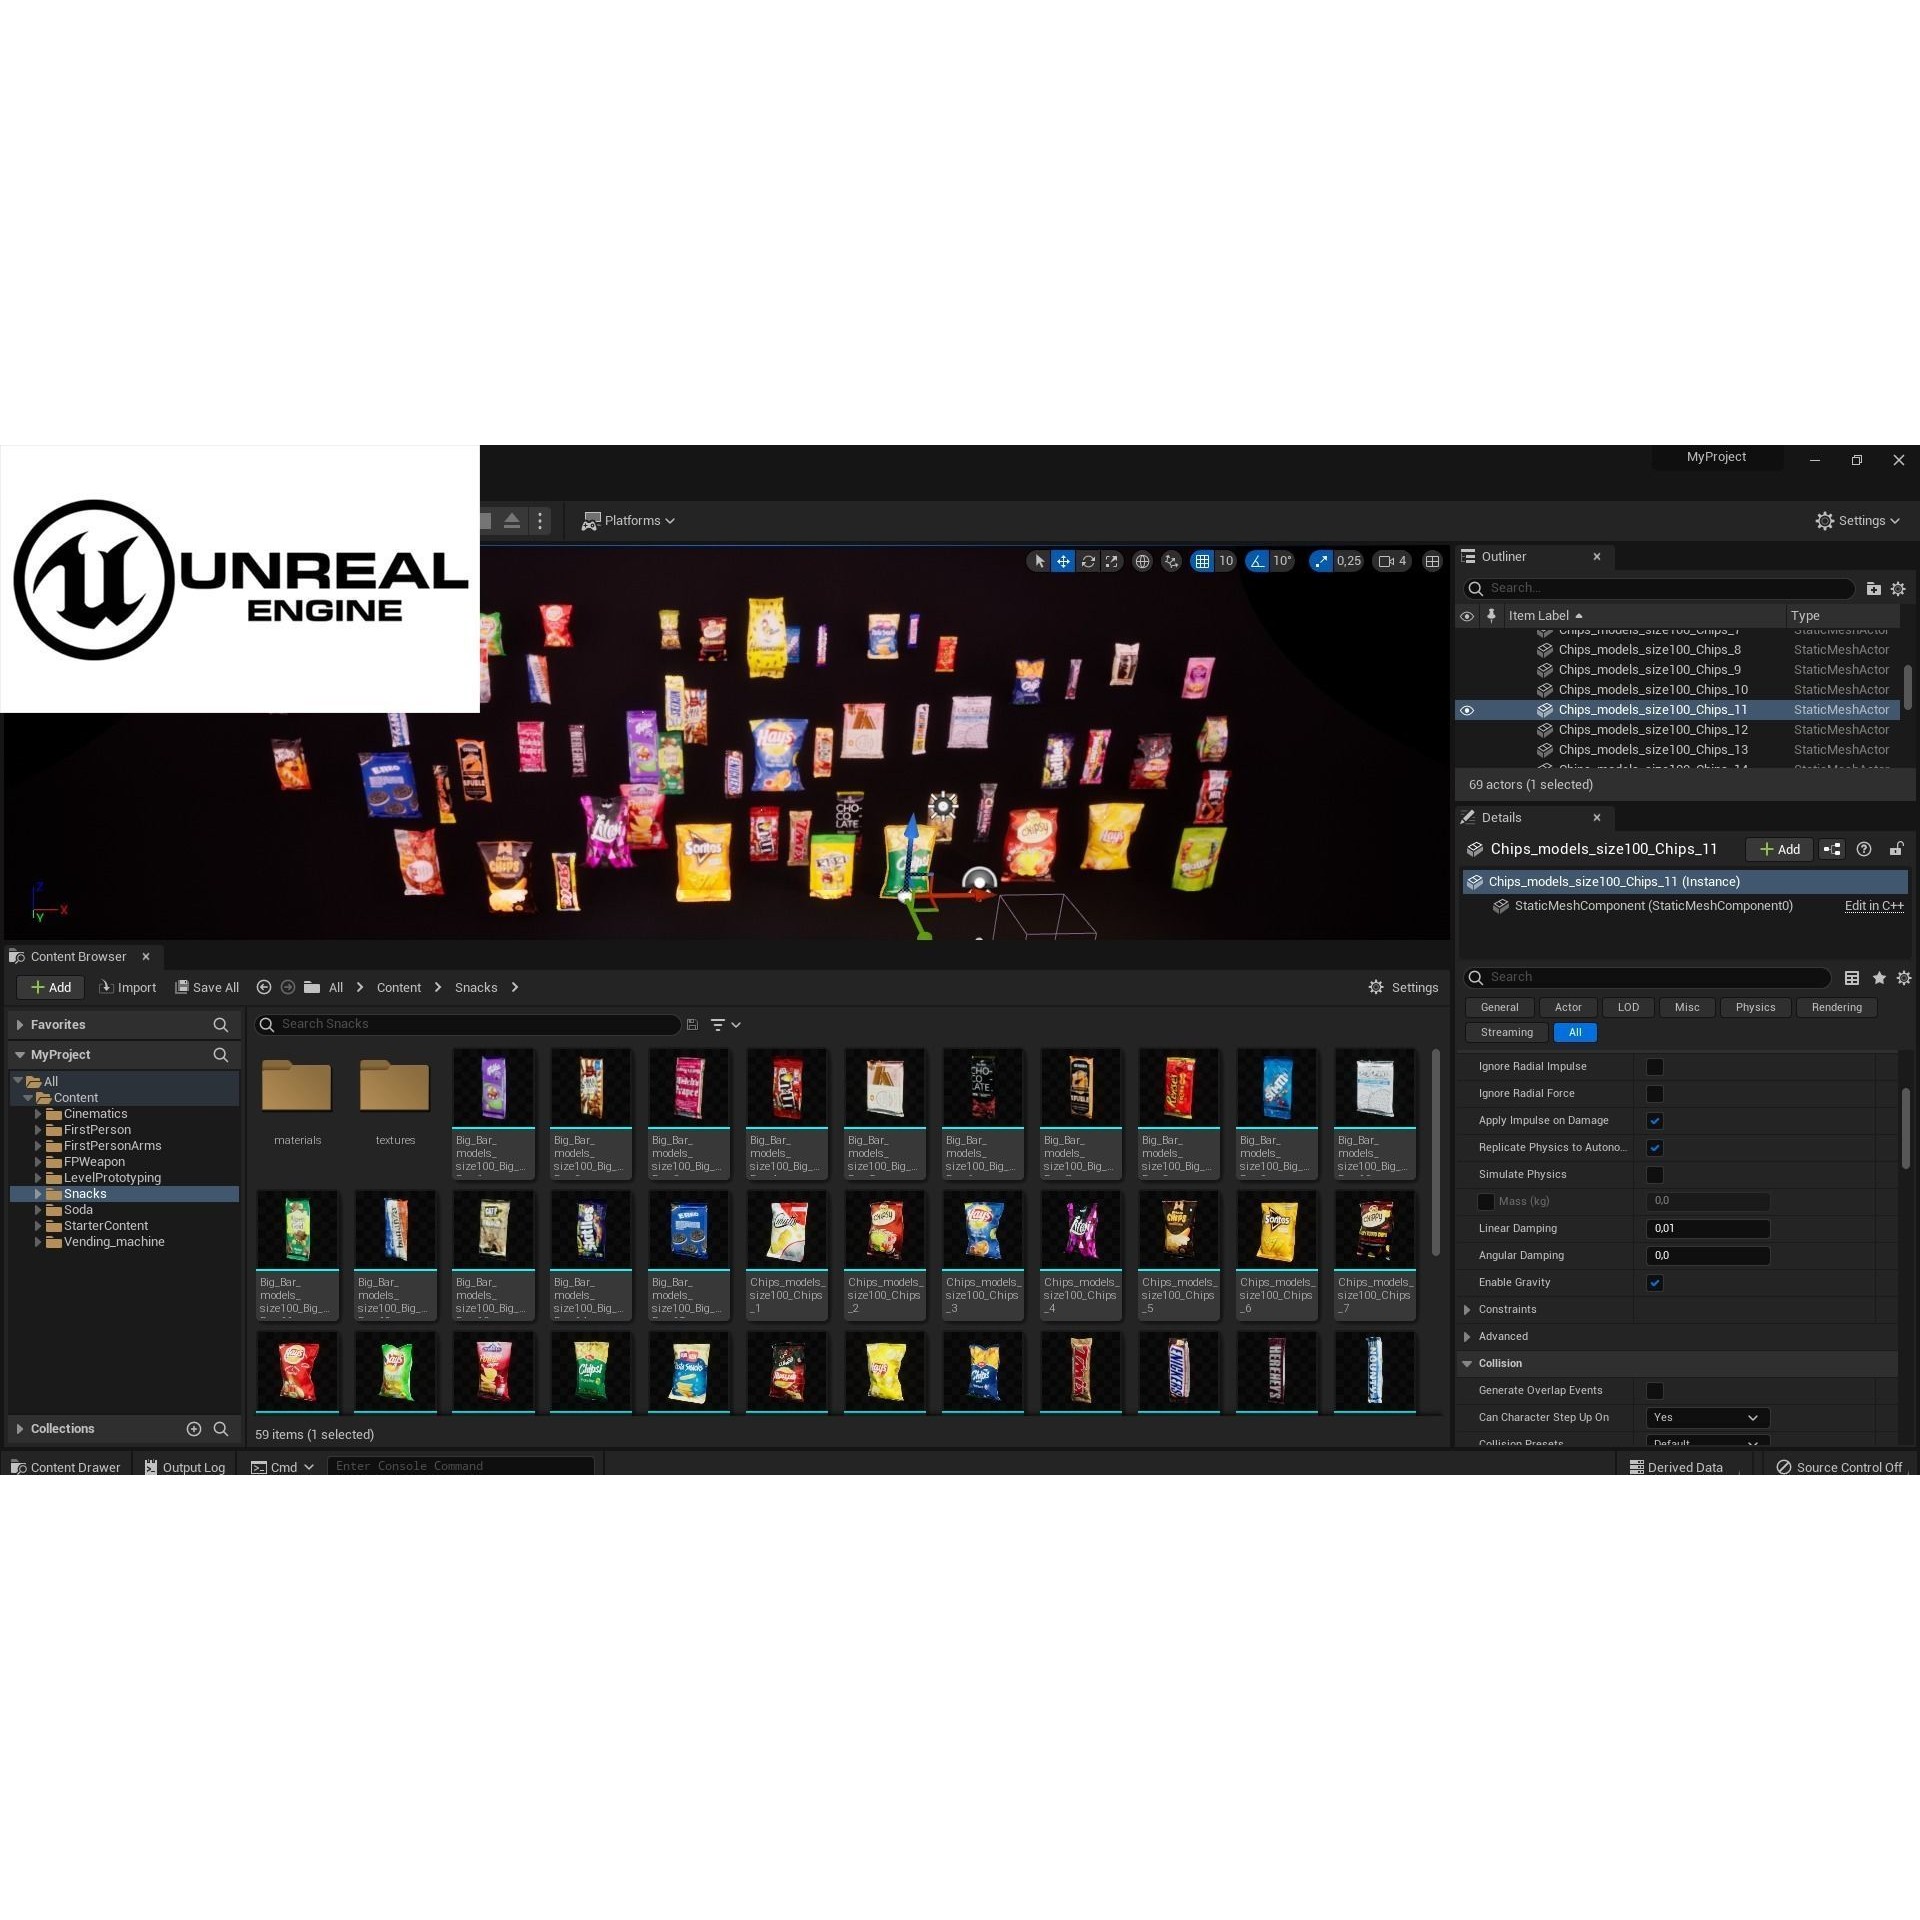Enable Simulate Physics checkbox
Screen dimensions: 1920x1920
pos(1655,1175)
